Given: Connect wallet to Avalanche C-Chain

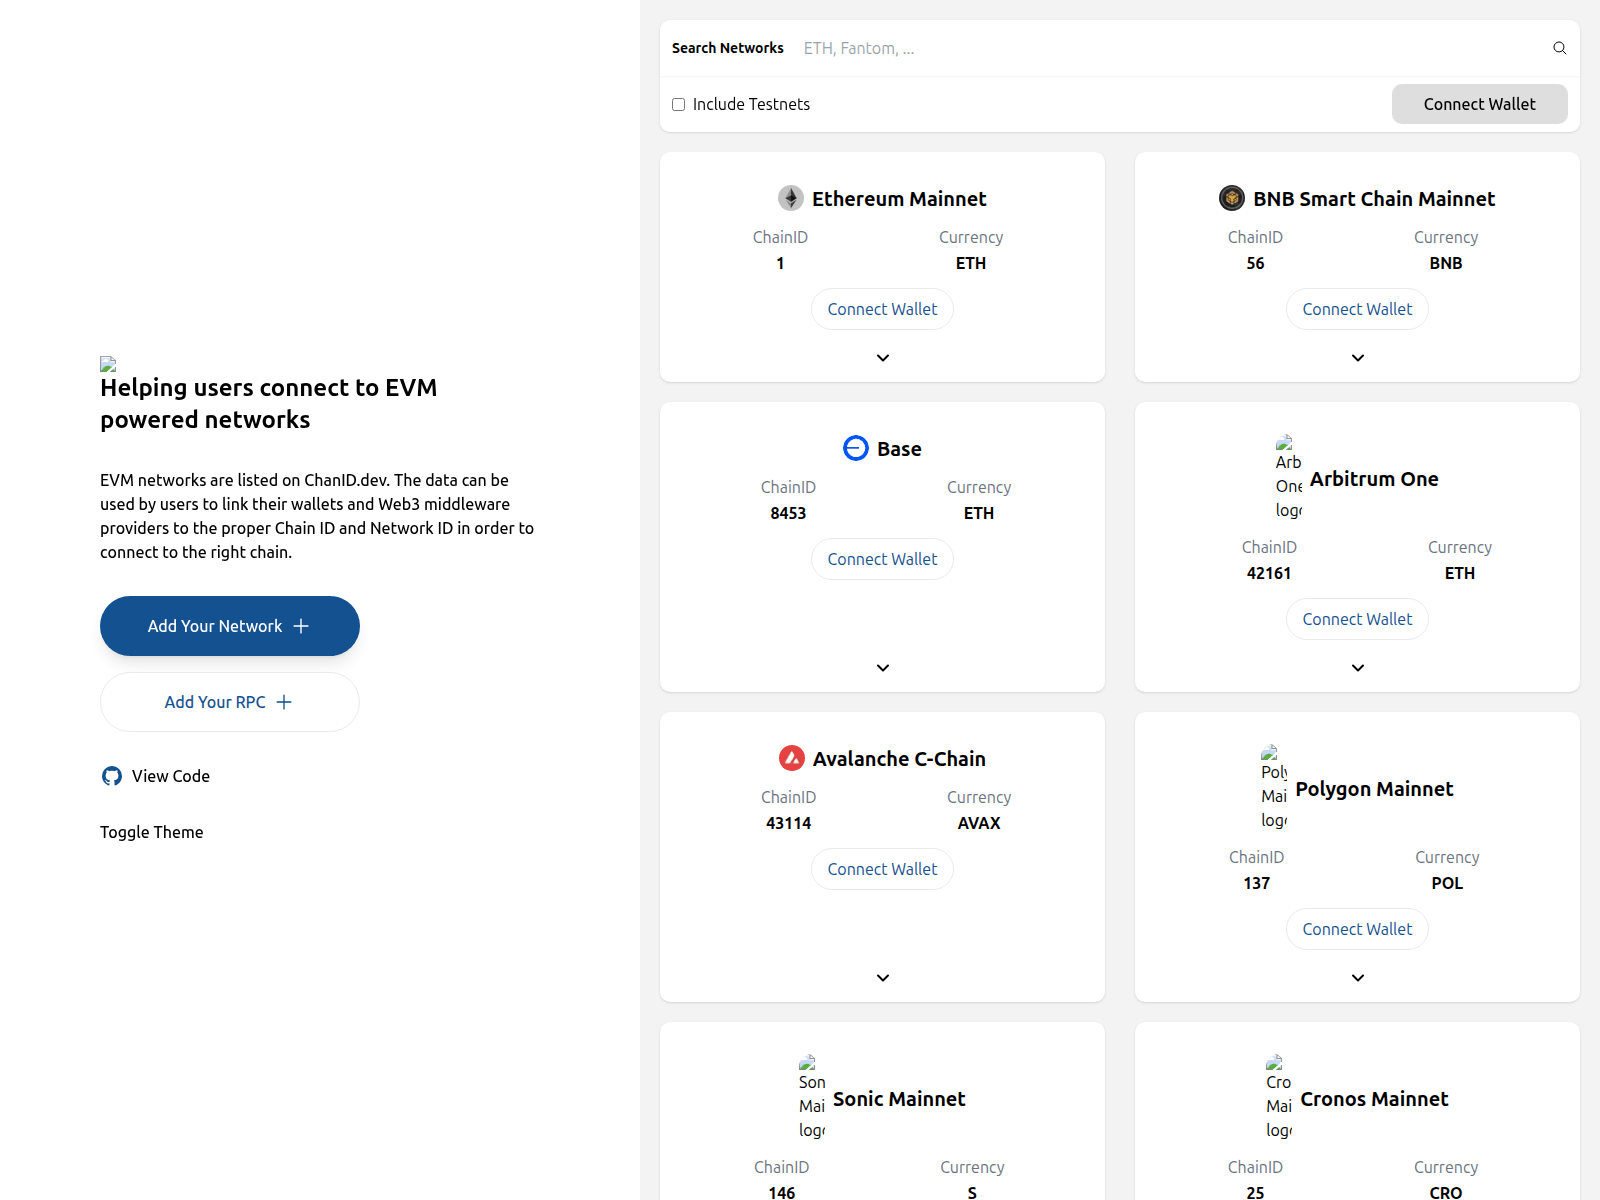Looking at the screenshot, I should [883, 869].
